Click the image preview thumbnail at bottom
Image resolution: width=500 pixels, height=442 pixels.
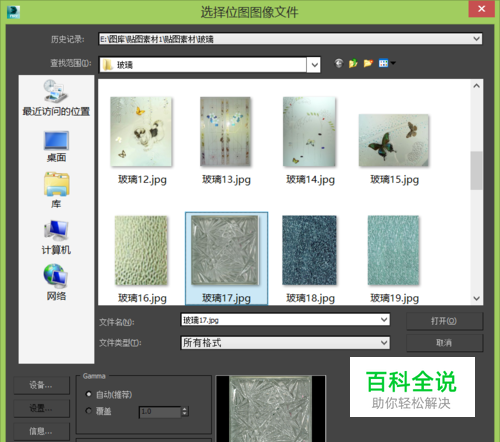click(271, 409)
